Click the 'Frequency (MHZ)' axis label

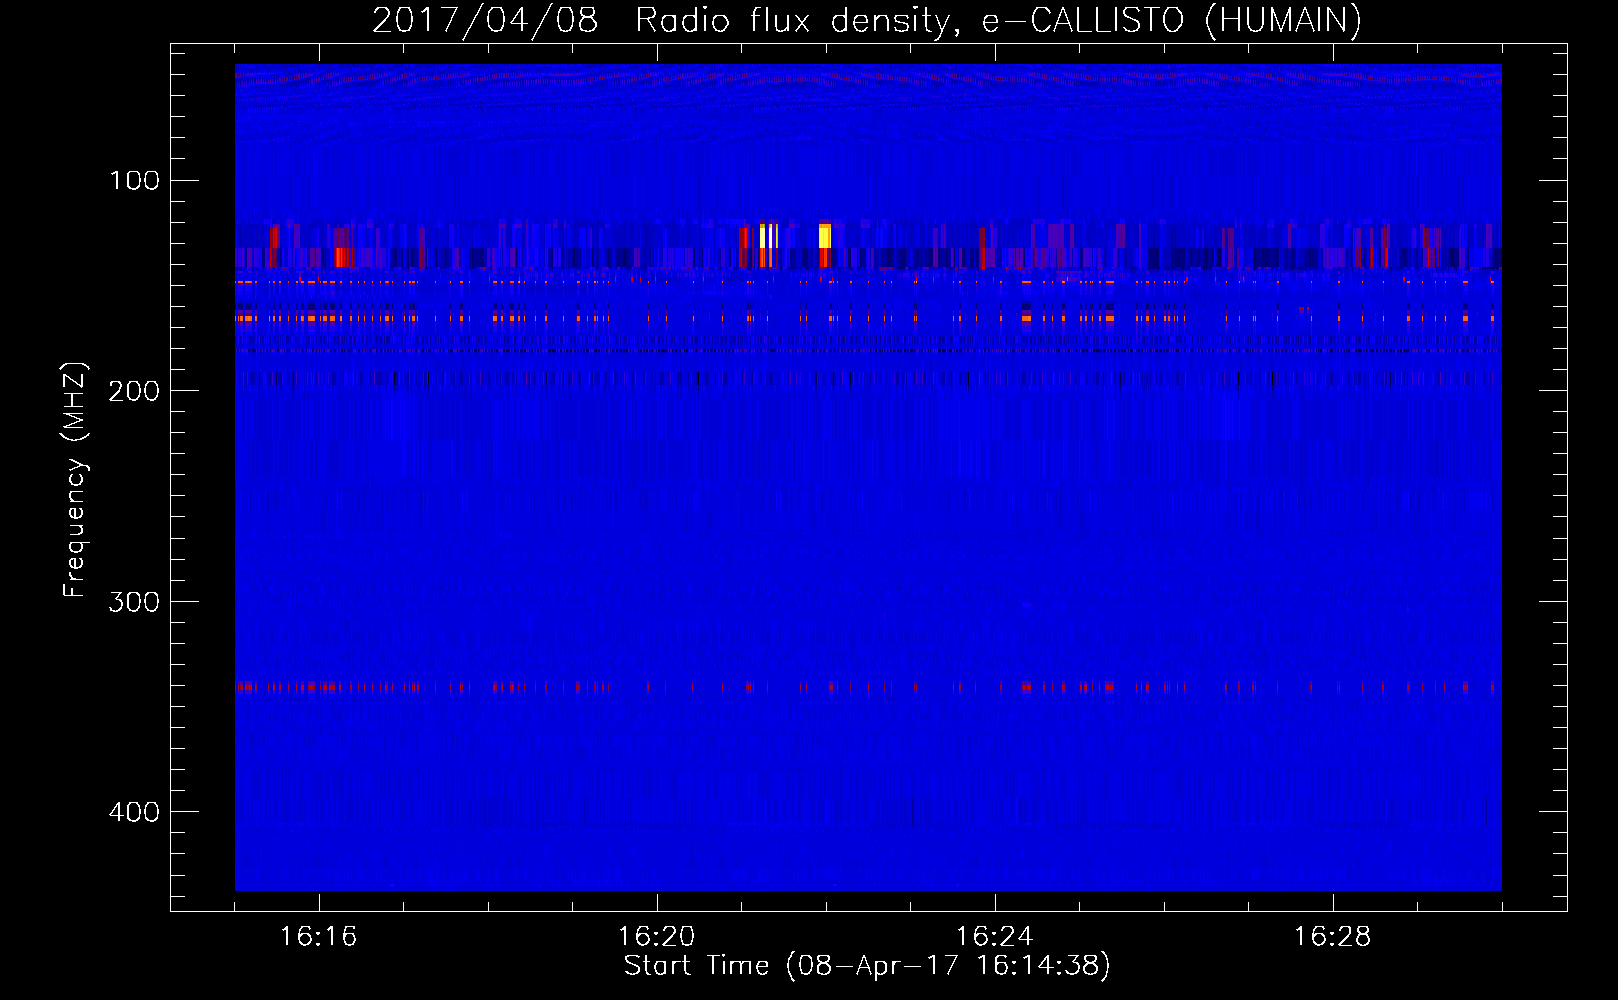75,480
